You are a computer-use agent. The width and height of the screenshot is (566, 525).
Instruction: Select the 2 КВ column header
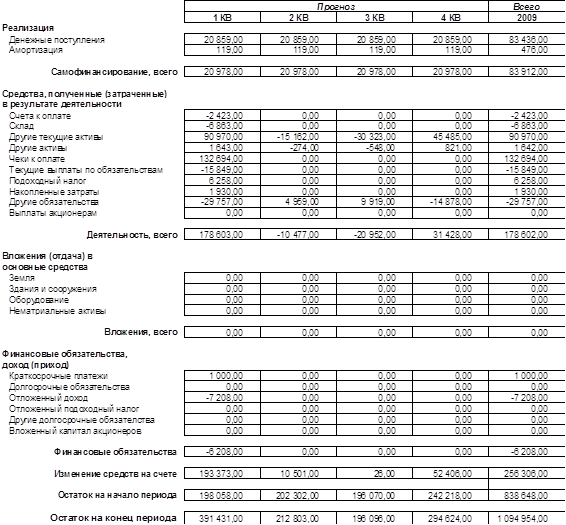pyautogui.click(x=298, y=17)
